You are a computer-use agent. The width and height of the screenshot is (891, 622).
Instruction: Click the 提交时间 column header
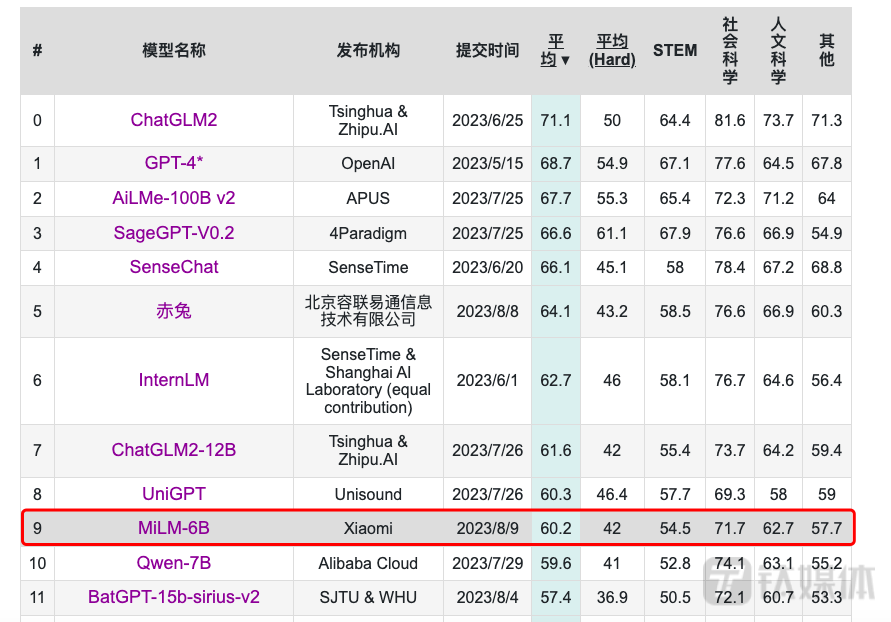point(487,51)
